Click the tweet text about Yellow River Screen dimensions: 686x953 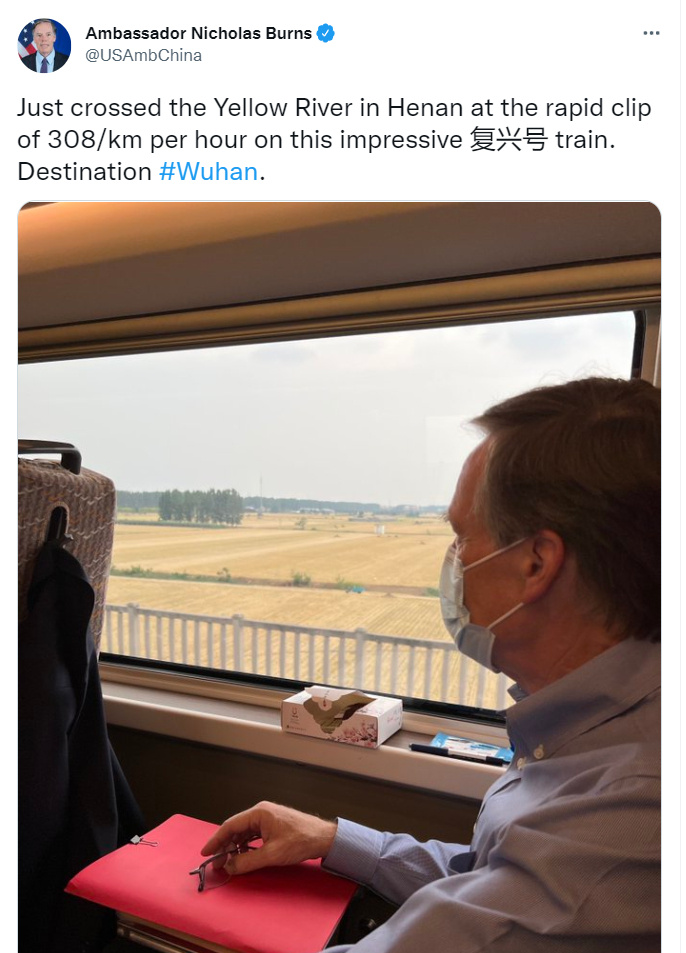(x=334, y=140)
